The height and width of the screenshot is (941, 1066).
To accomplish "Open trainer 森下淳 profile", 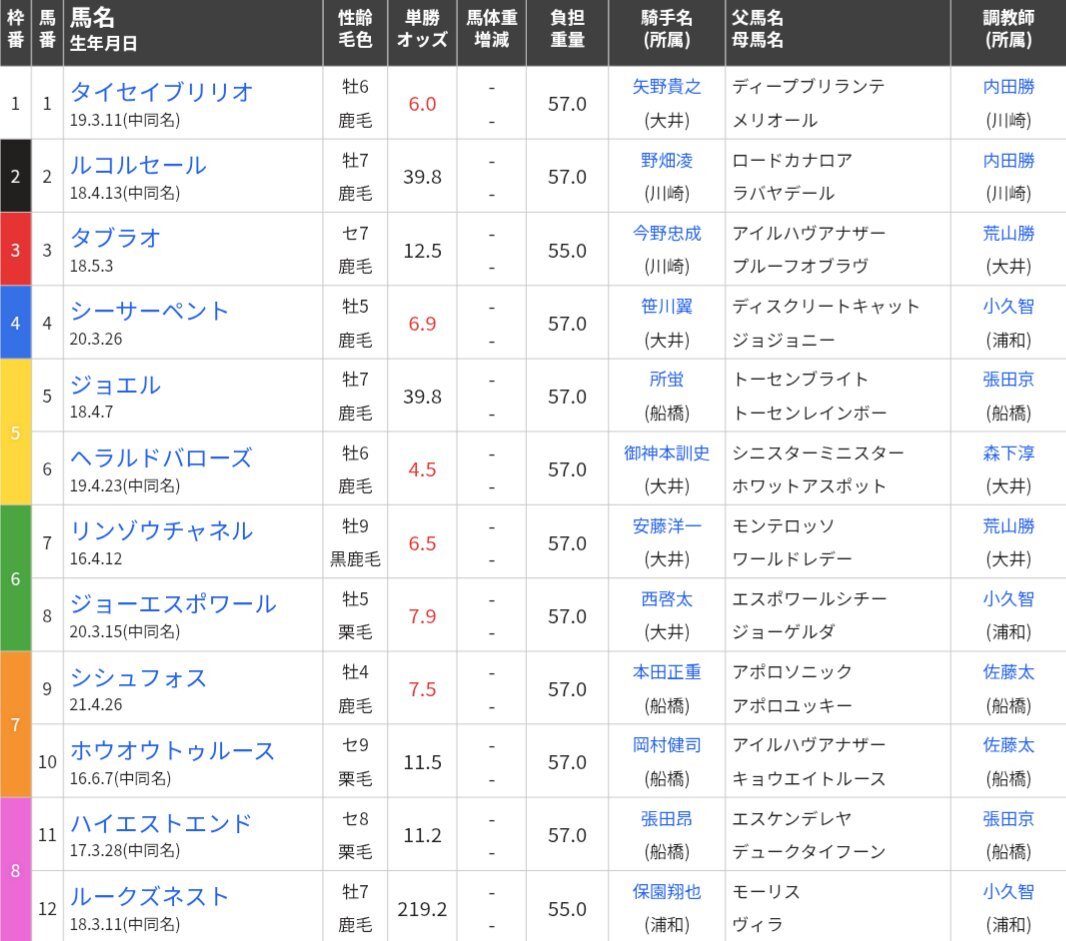I will [x=1008, y=453].
